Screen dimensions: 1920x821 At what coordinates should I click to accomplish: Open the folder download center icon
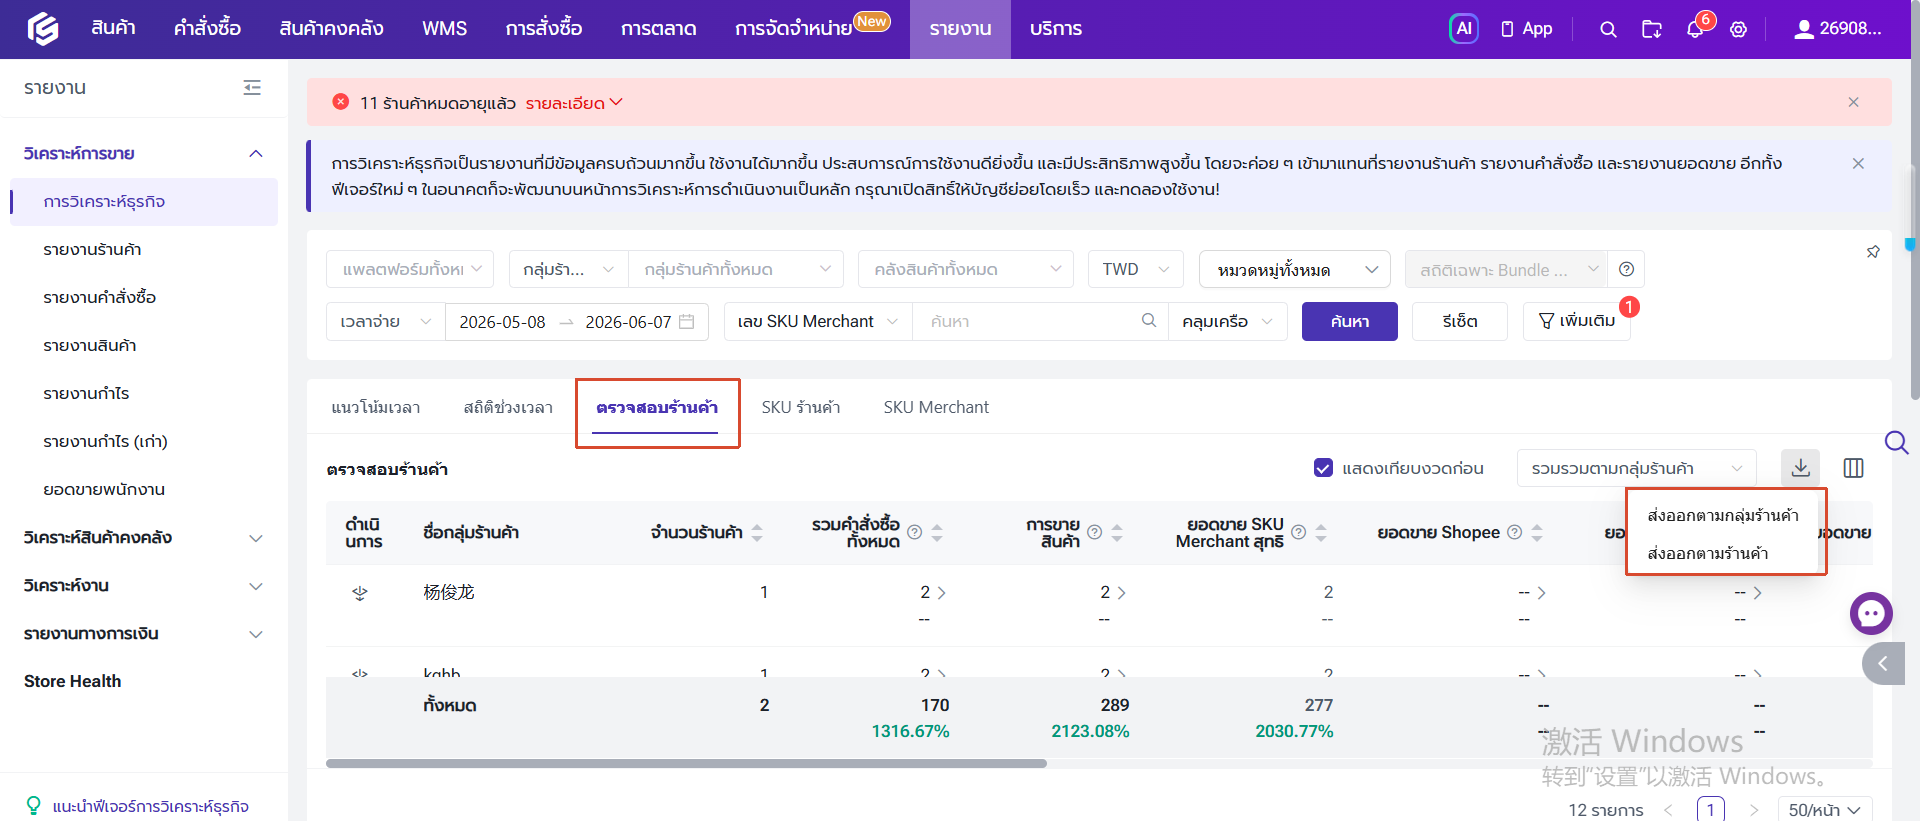1652,29
